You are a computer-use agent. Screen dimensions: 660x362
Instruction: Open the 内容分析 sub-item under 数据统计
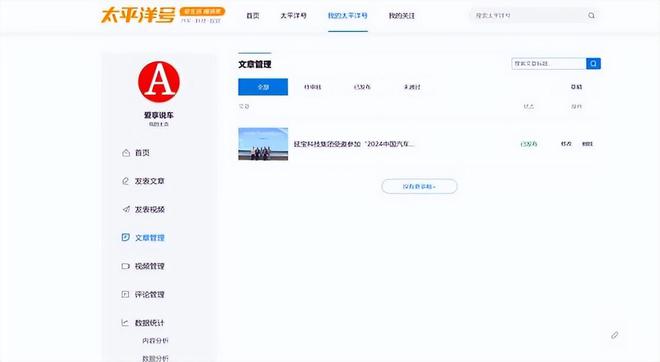pos(155,341)
